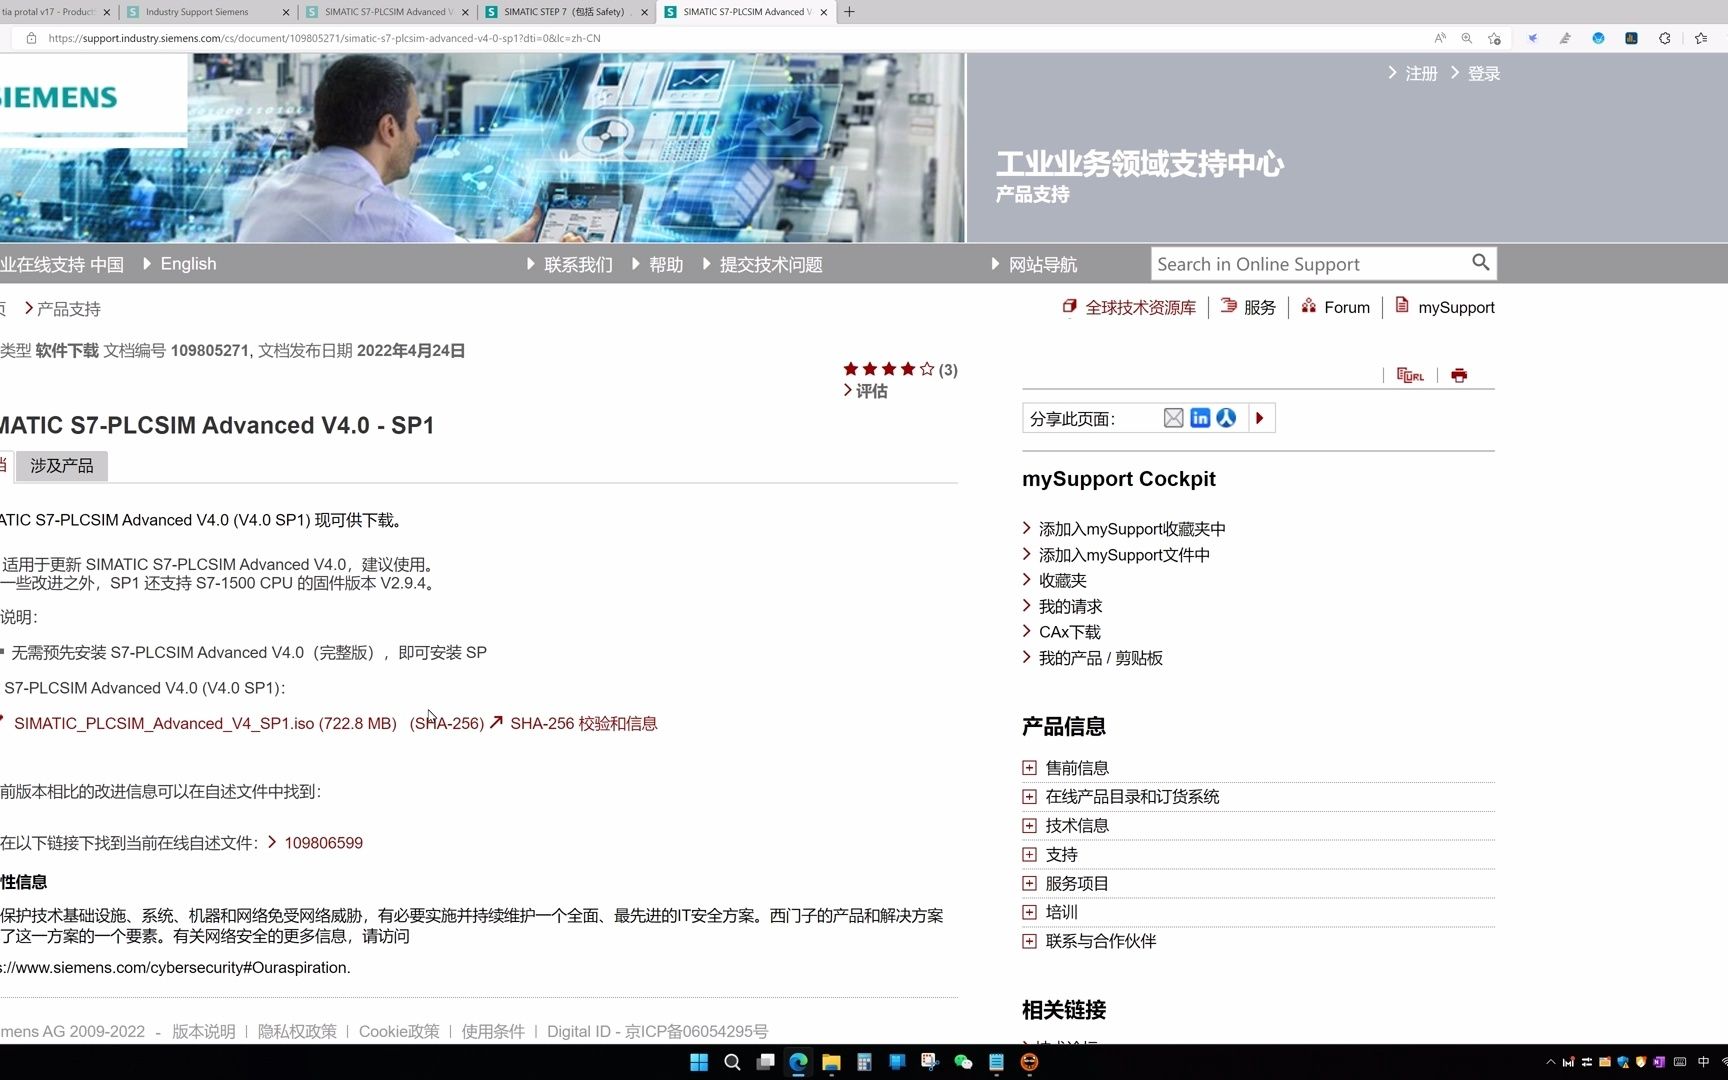Click the star rating display
Screen dimensions: 1728x1080
click(x=888, y=369)
